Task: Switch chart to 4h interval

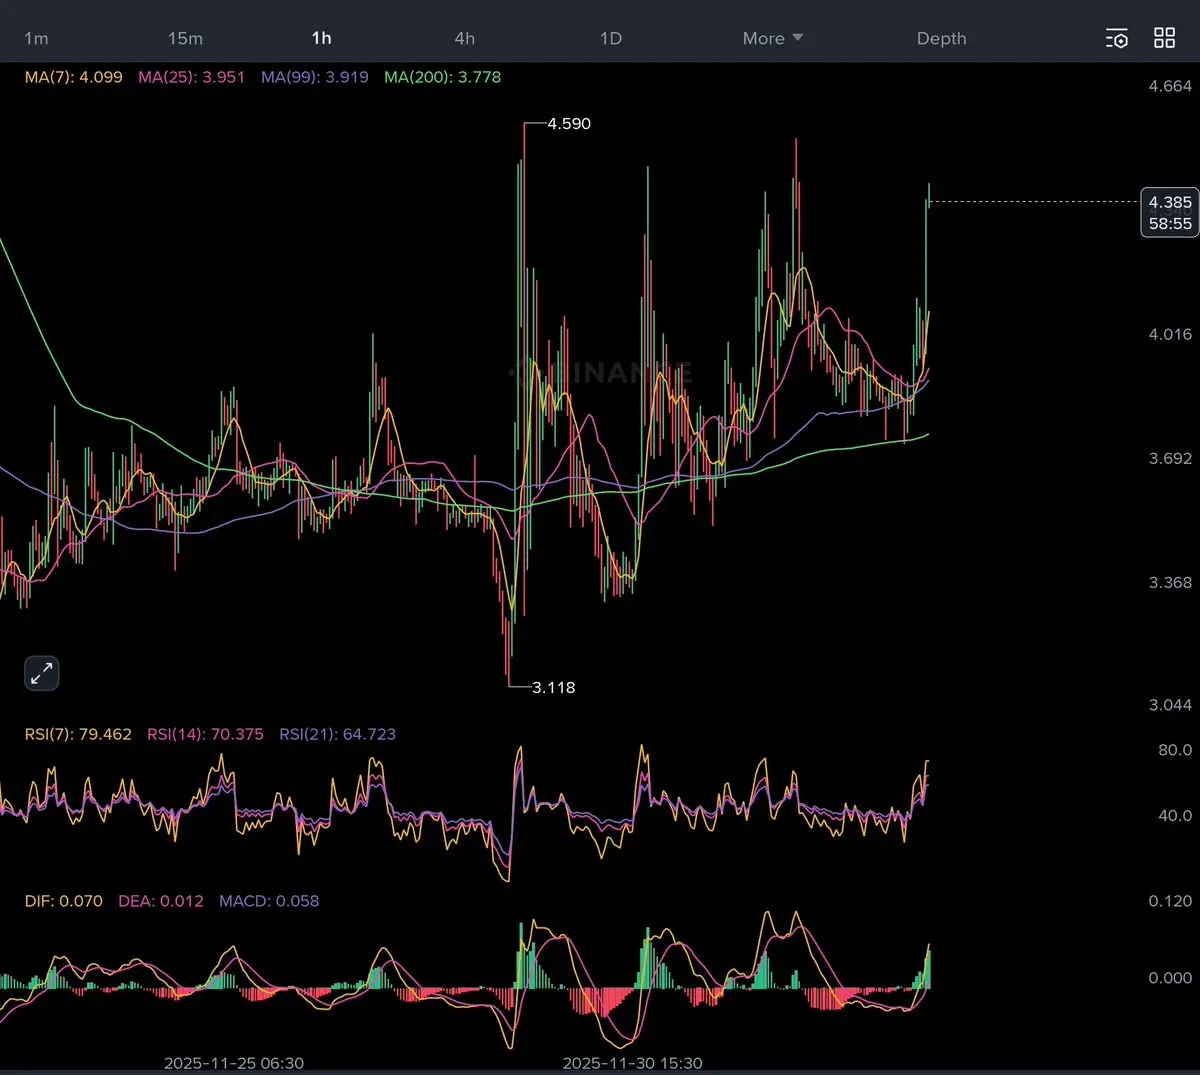Action: click(464, 38)
